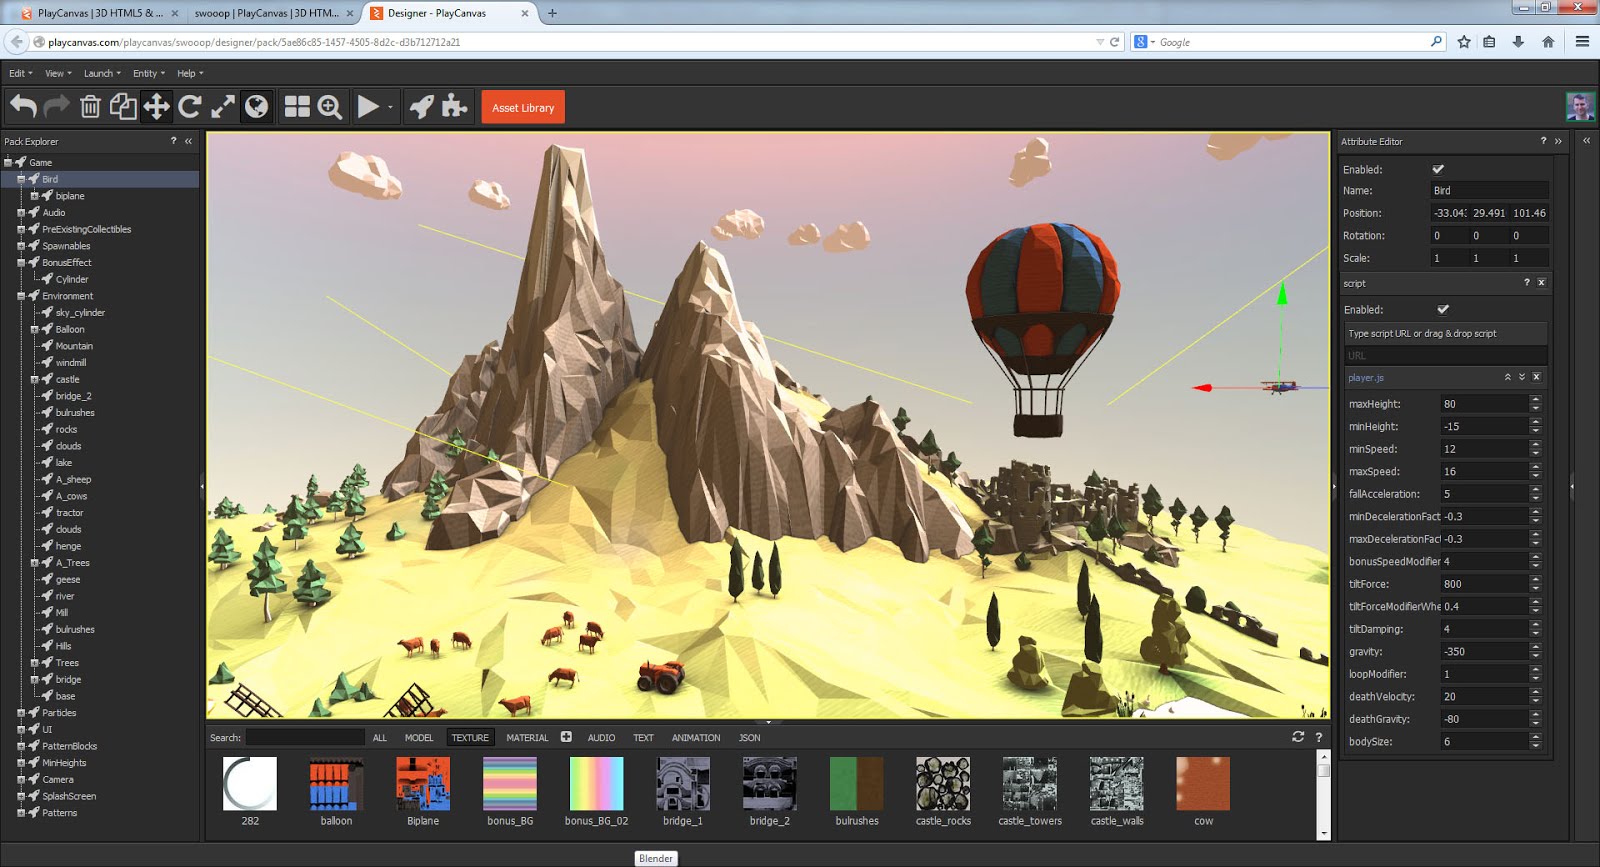Click the rocket publish icon
The width and height of the screenshot is (1600, 867).
pos(422,106)
